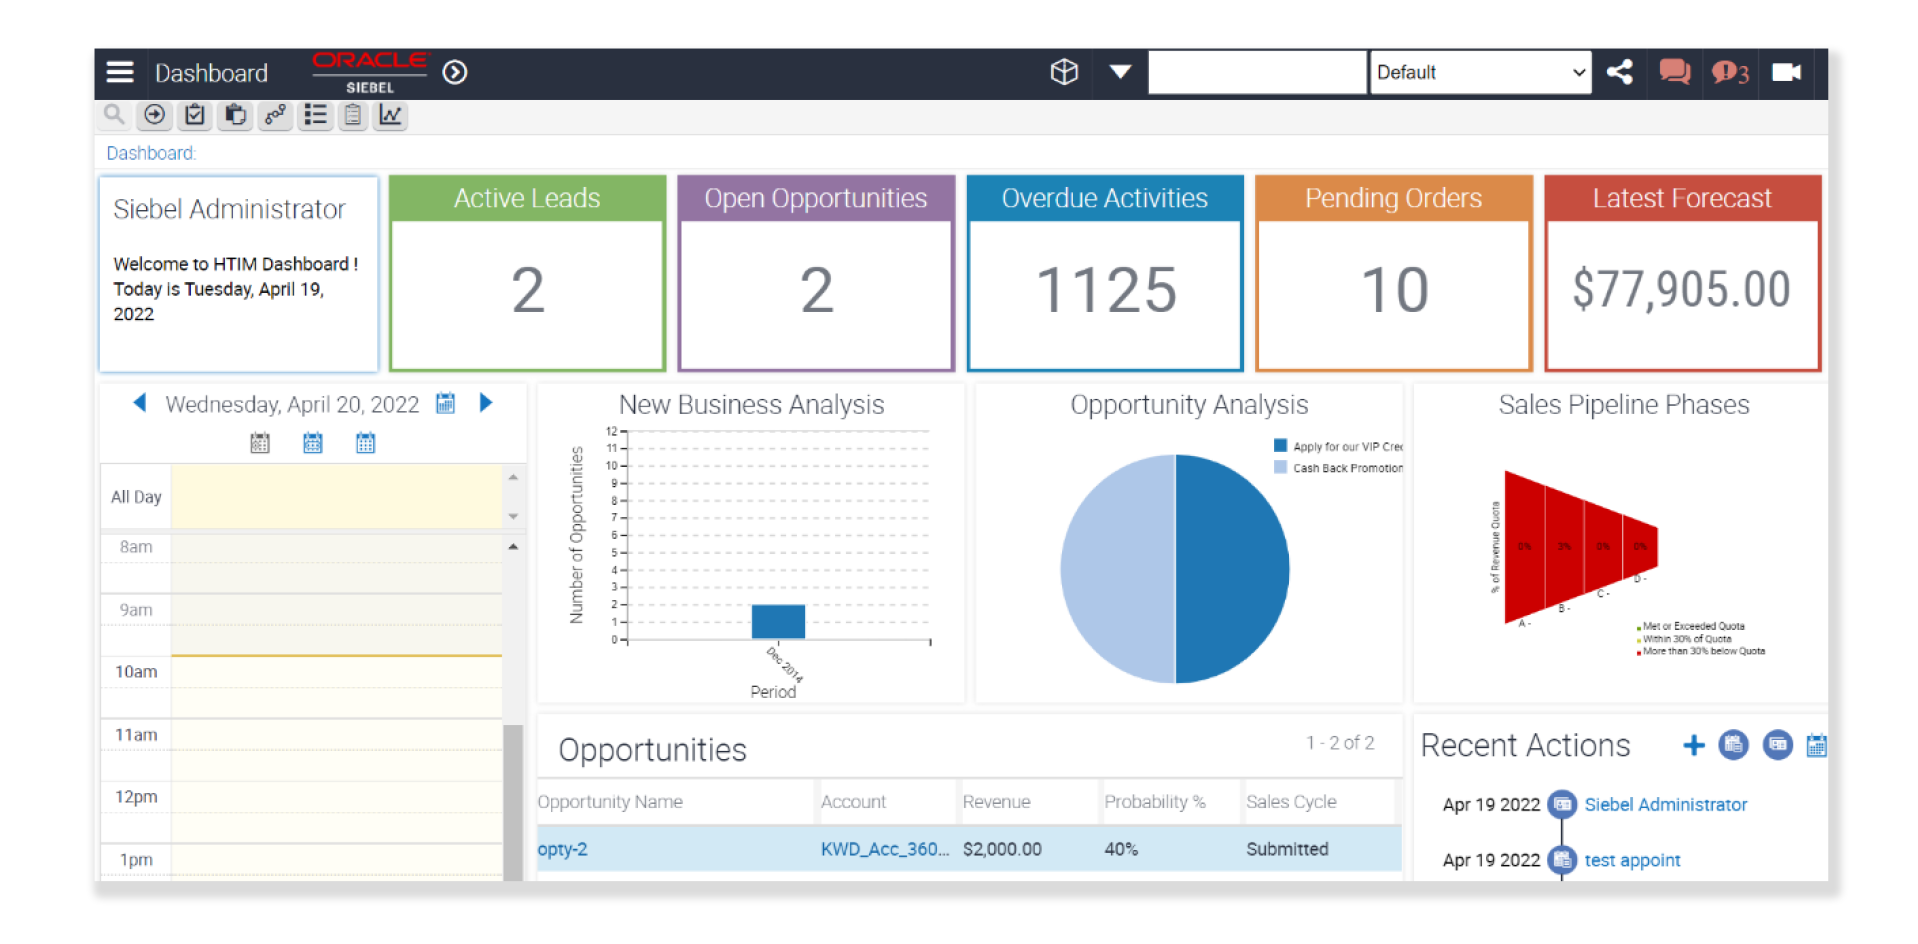The width and height of the screenshot is (1918, 944).
Task: Switch calendar to monthly view
Action: 365,442
